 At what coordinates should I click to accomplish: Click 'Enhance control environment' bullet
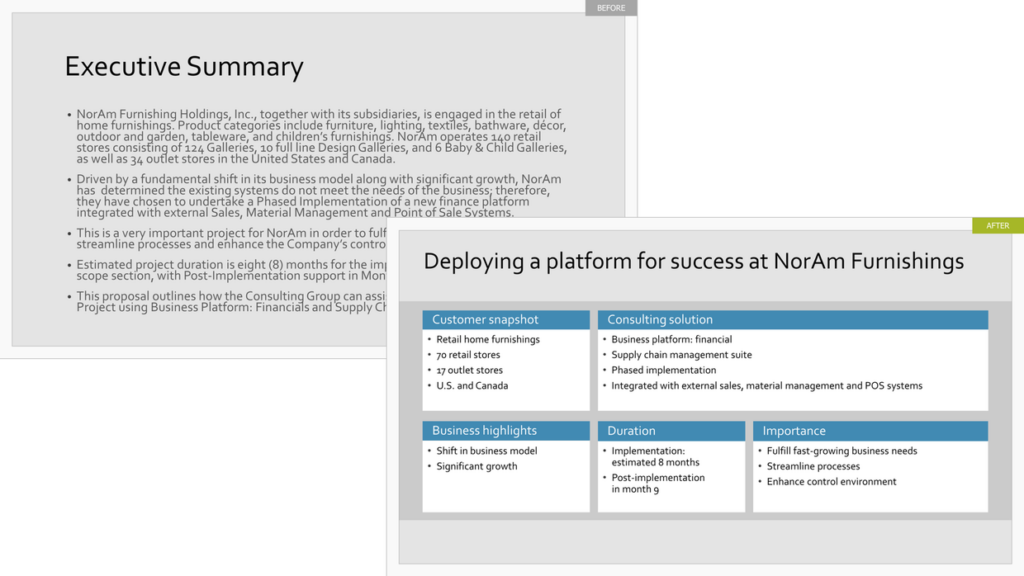coord(831,482)
